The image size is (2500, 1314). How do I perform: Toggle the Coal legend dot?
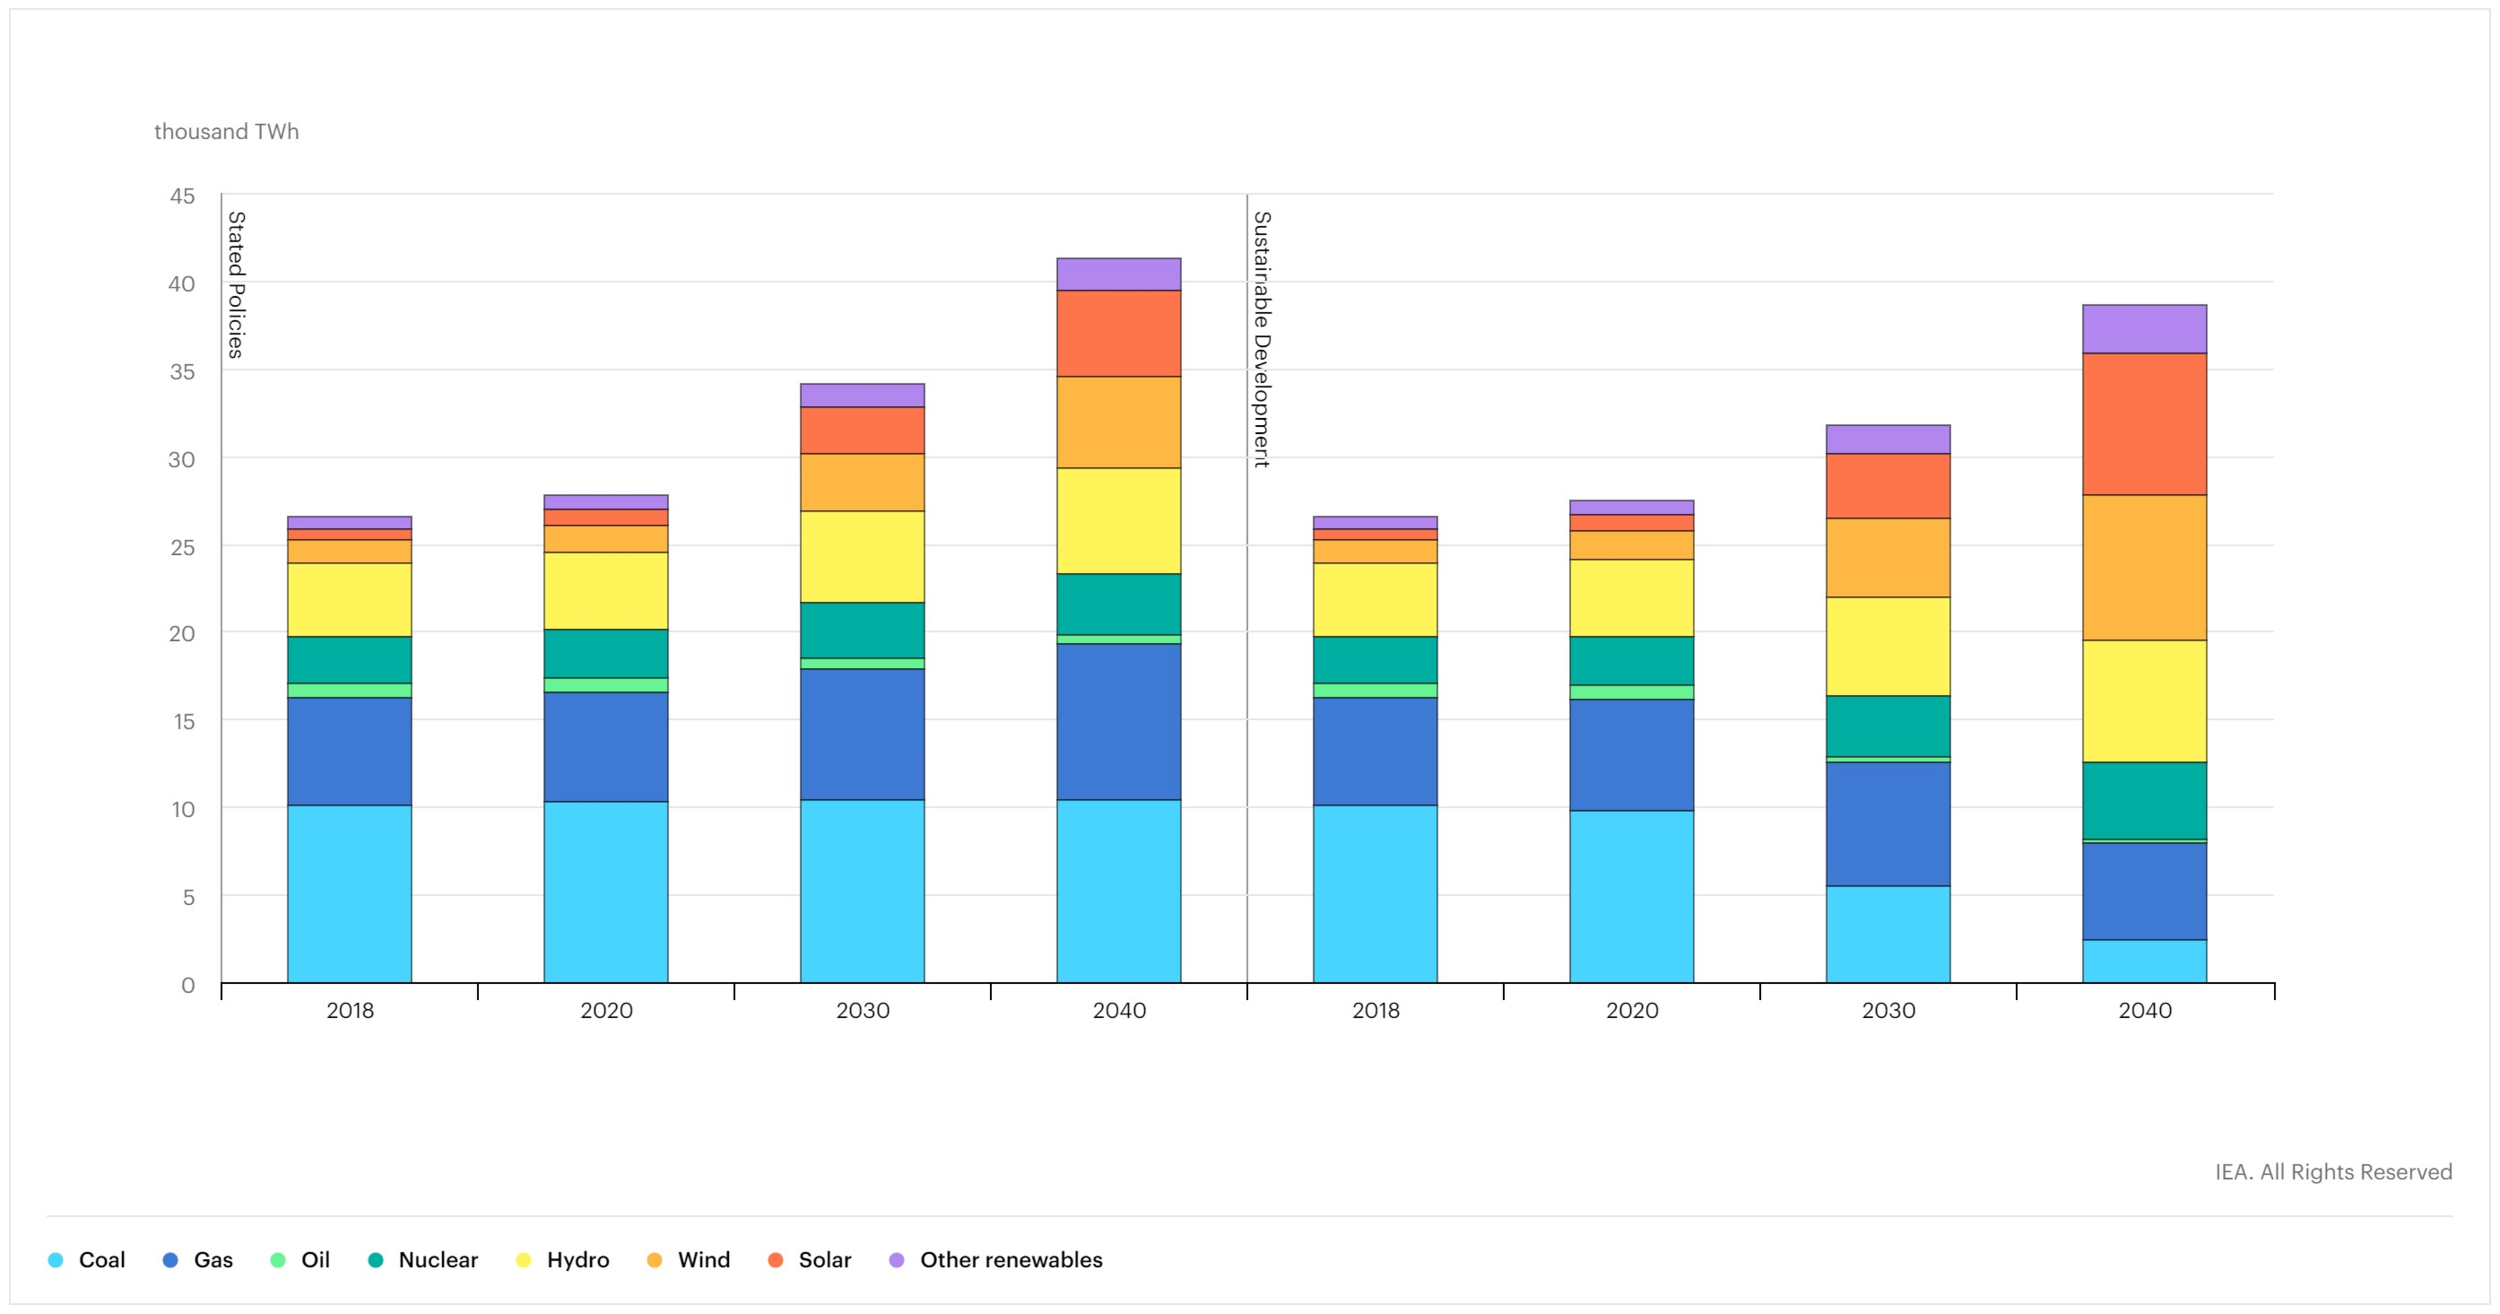click(56, 1260)
